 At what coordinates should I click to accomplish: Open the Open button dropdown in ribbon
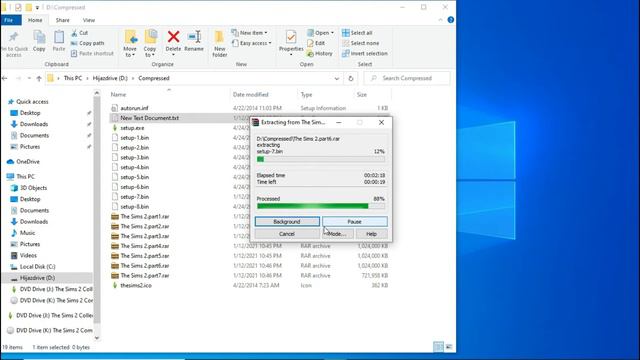(332, 33)
